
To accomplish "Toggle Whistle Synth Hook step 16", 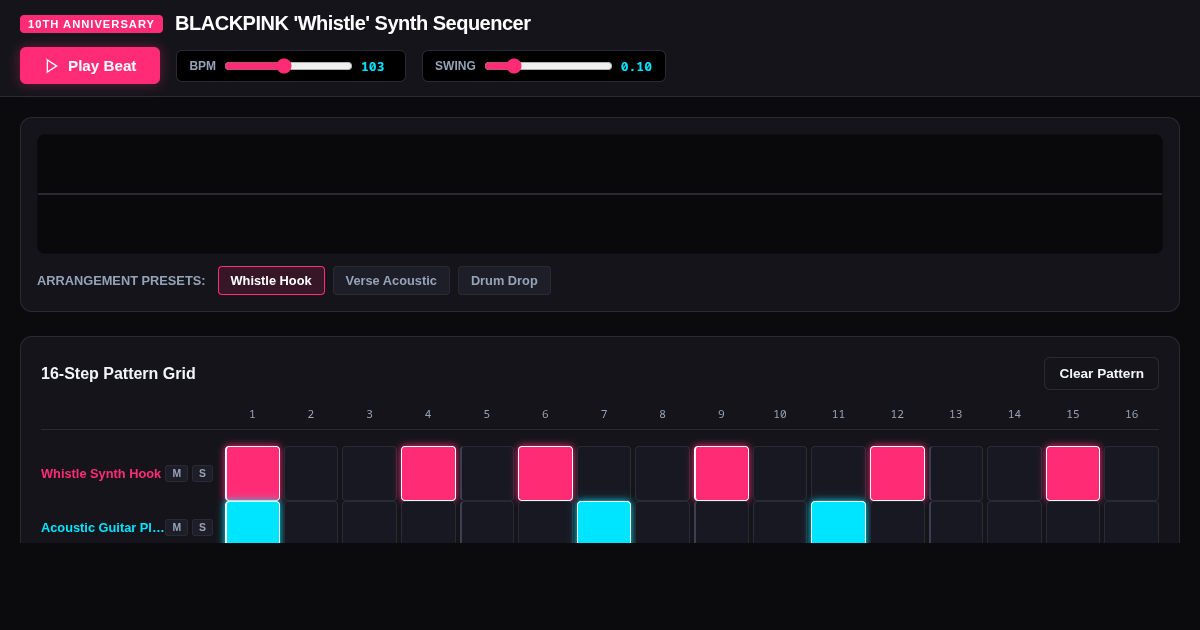I will [1131, 473].
